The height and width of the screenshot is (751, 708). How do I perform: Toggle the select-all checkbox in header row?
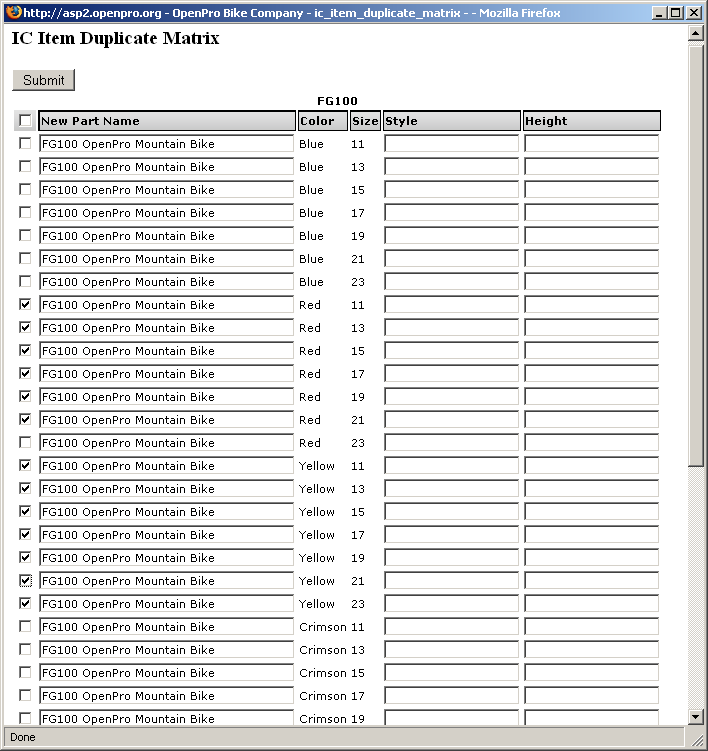(25, 121)
